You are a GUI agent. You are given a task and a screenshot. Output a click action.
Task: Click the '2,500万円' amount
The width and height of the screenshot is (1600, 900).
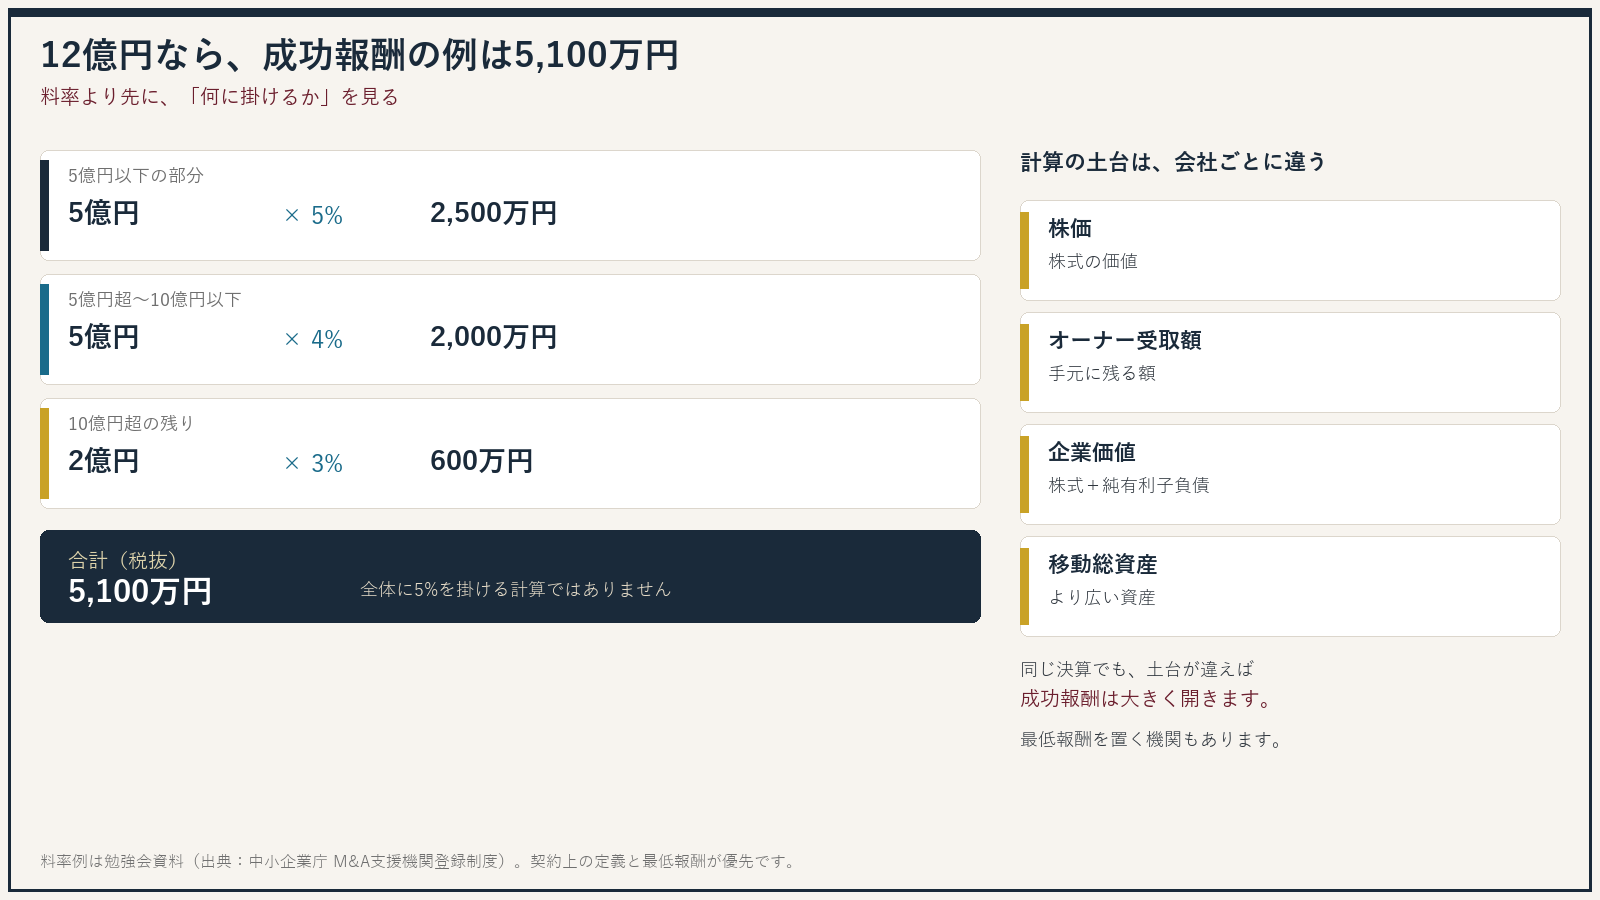click(493, 213)
